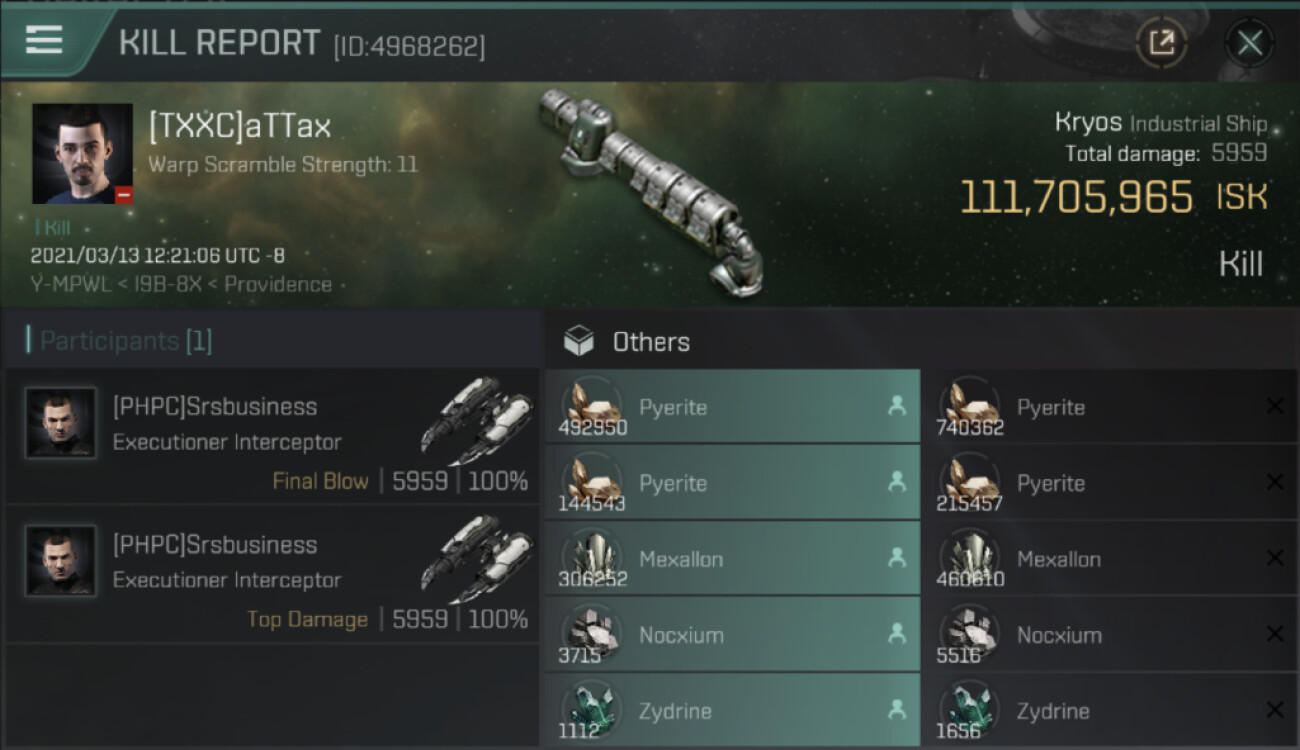This screenshot has width=1300, height=750.
Task: Close the kill report window
Action: point(1249,43)
